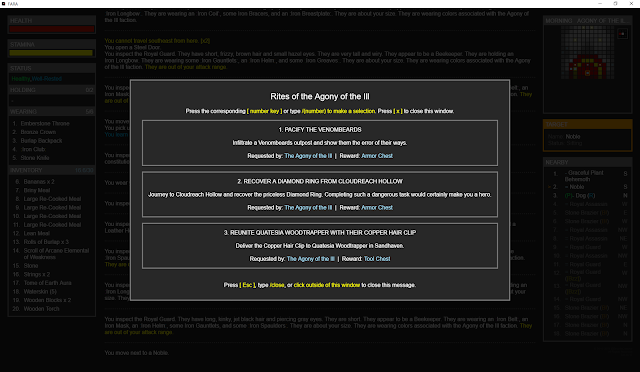Select Iron Club in Wearing list
Viewport: 640px width, 372px height.
click(x=33, y=149)
